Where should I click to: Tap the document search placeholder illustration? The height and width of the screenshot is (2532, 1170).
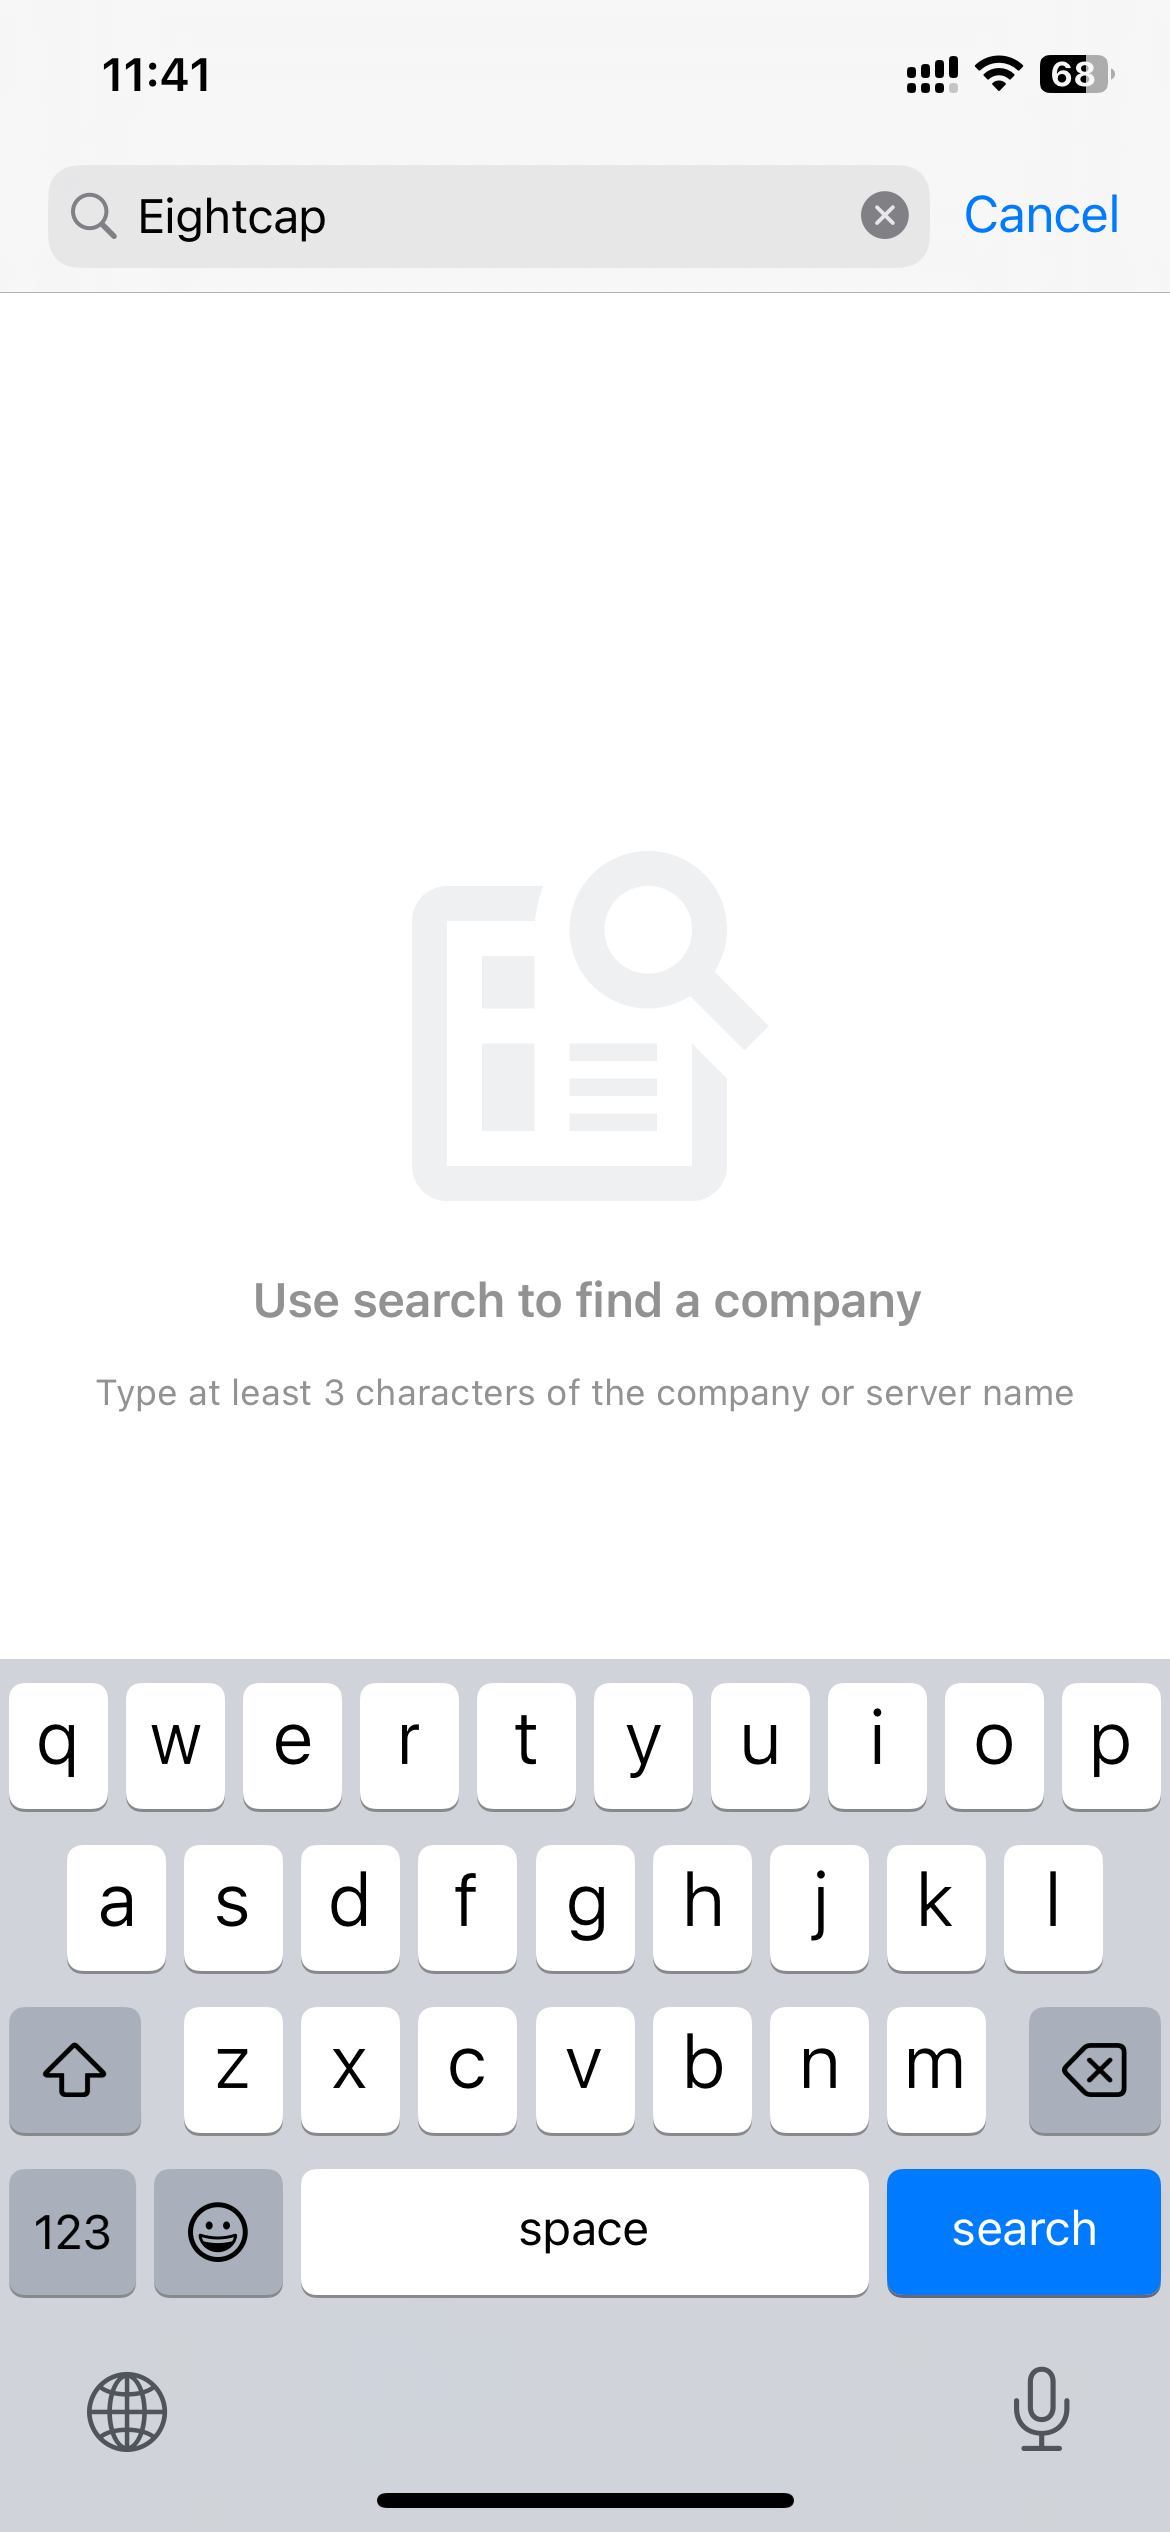click(589, 1025)
